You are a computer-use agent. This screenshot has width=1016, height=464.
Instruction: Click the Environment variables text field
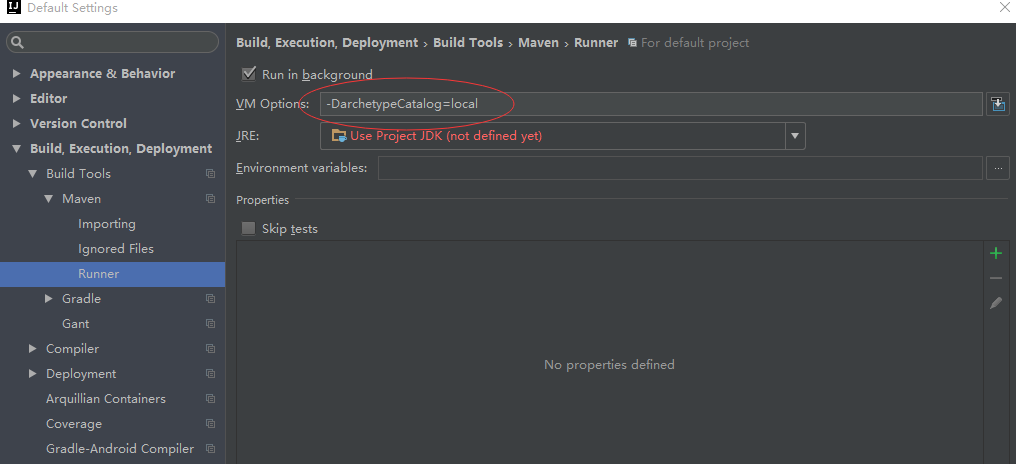point(680,168)
